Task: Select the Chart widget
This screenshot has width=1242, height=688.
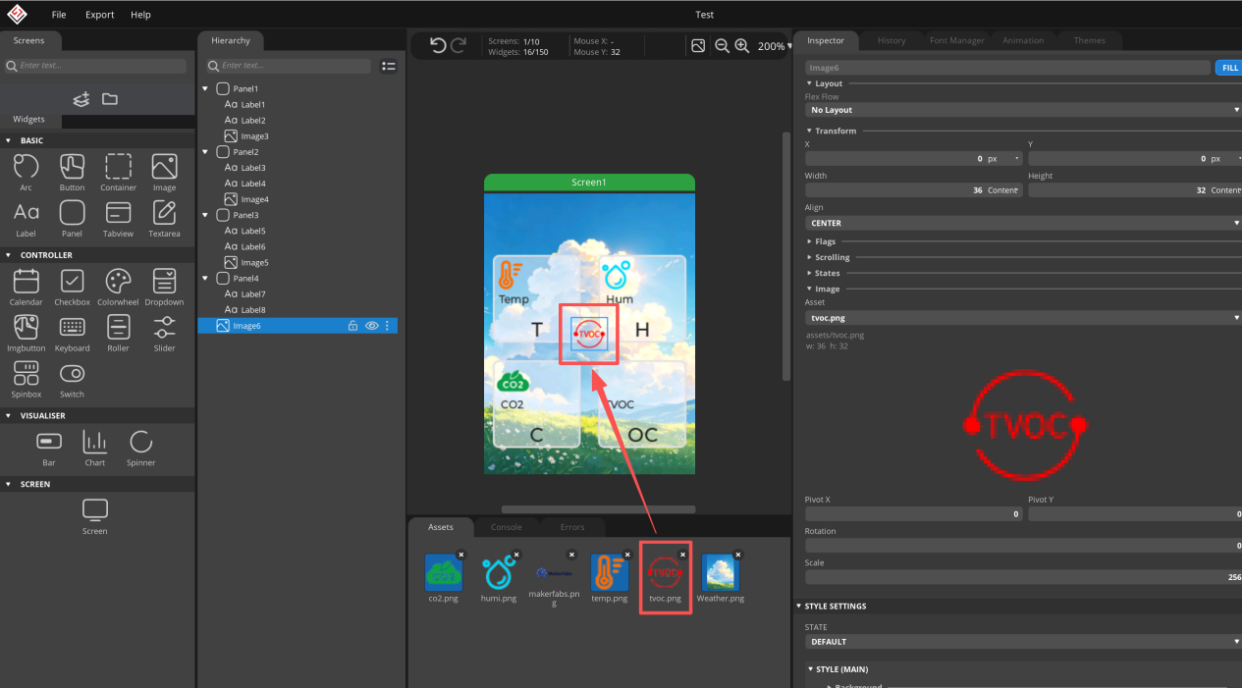Action: 95,448
